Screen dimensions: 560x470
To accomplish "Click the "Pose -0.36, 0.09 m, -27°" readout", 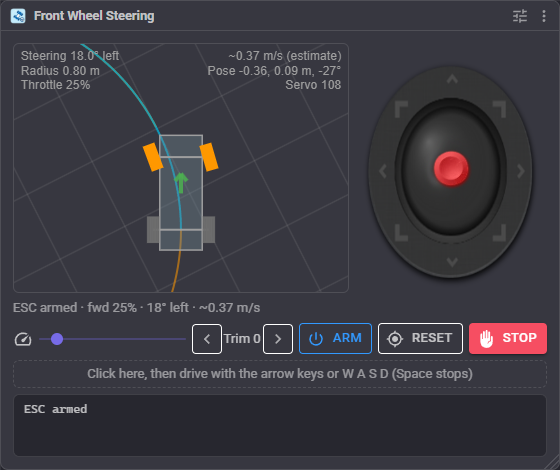I will coord(274,71).
